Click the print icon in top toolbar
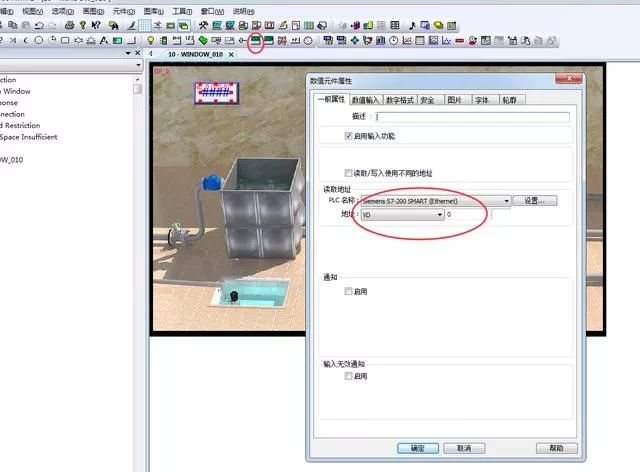The width and height of the screenshot is (640, 472). (x=69, y=25)
